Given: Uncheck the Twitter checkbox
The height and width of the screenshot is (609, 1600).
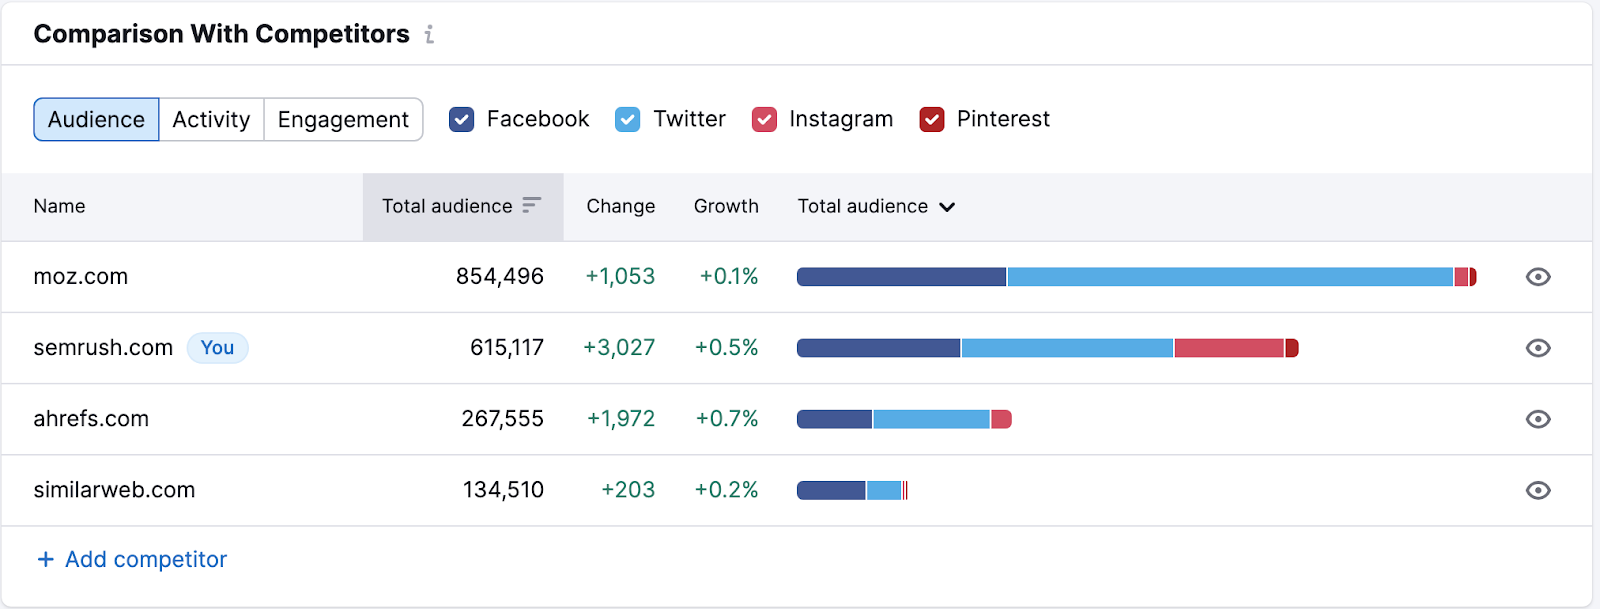Looking at the screenshot, I should (x=628, y=119).
